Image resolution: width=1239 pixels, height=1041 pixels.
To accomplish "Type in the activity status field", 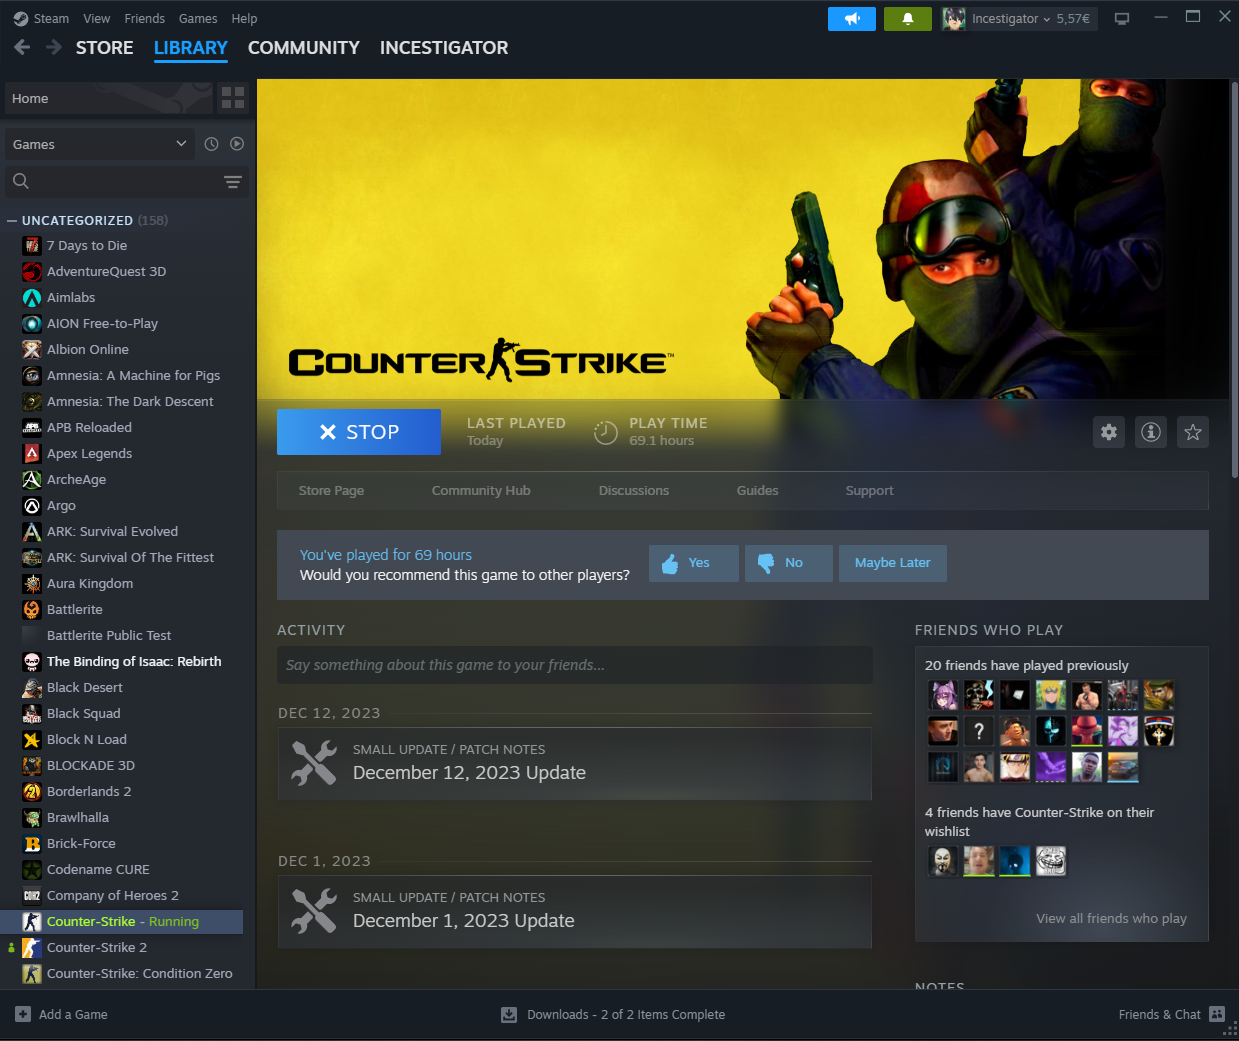I will [x=574, y=665].
